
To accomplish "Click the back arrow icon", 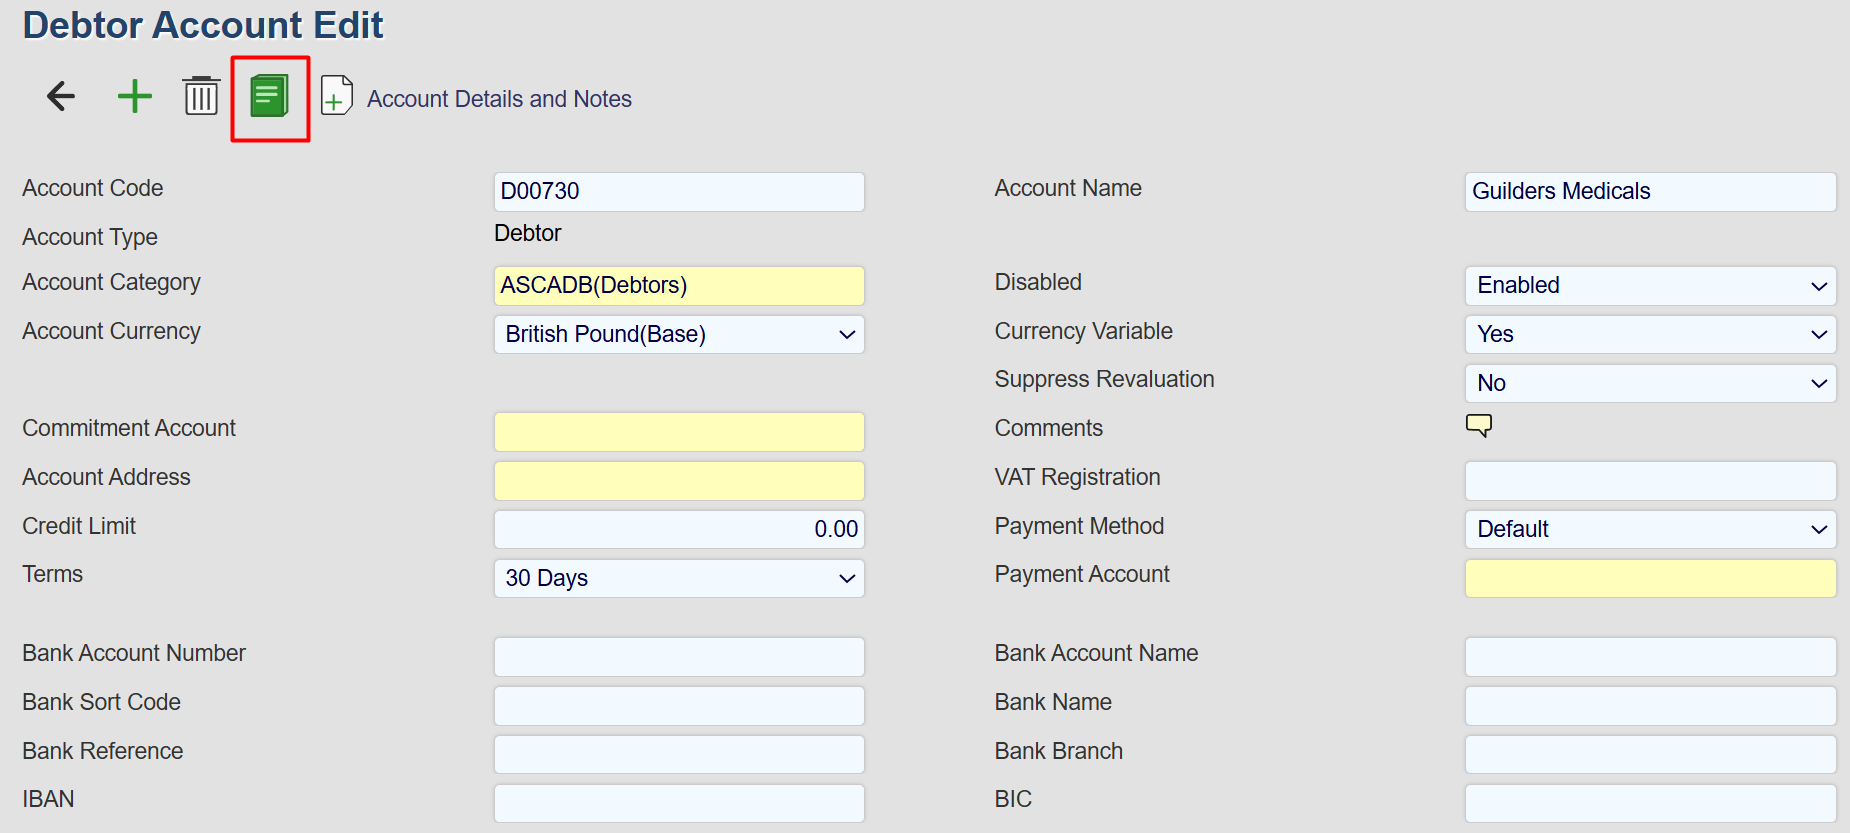I will (x=61, y=96).
